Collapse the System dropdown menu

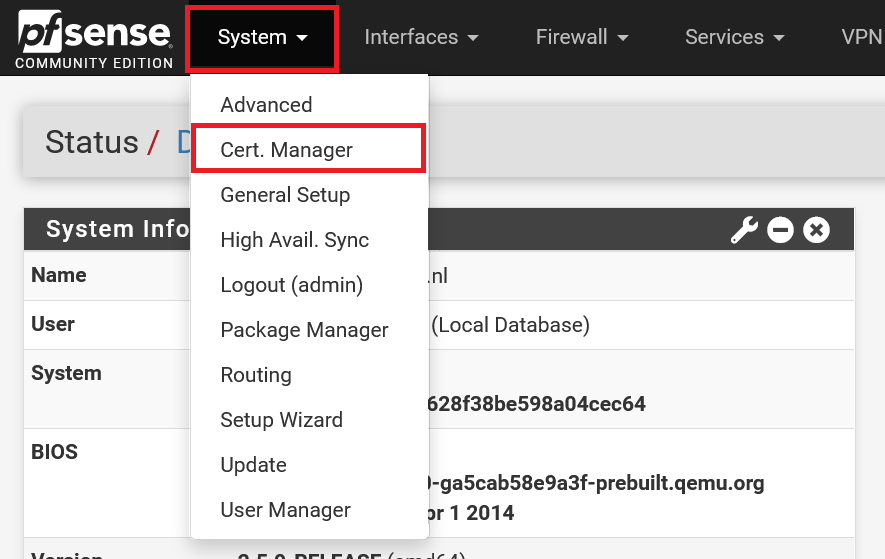262,38
